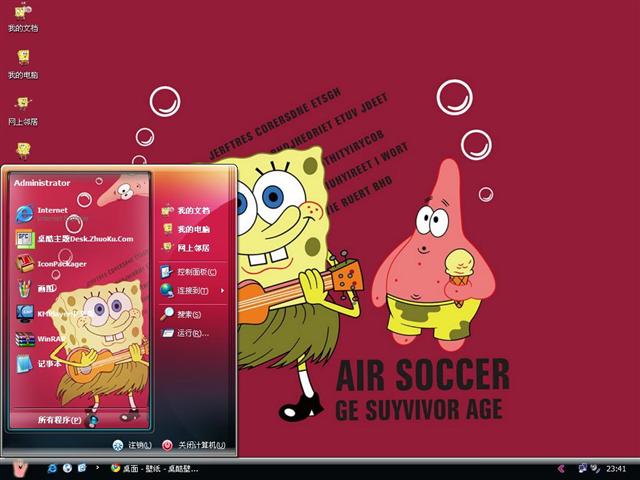Open 桌酷主题Desk.ZhuoKu.Com in the Start menu

pos(75,239)
